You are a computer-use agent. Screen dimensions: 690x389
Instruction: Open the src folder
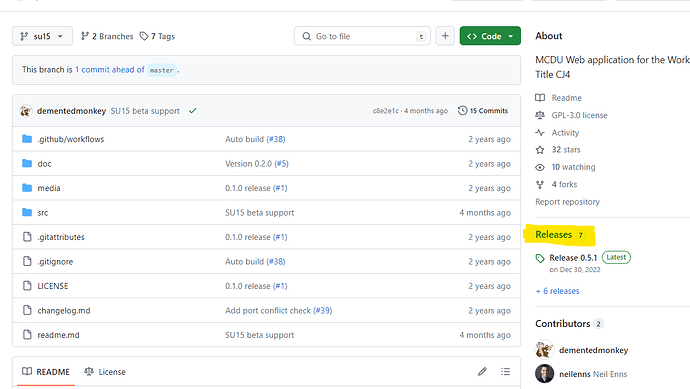pos(43,213)
